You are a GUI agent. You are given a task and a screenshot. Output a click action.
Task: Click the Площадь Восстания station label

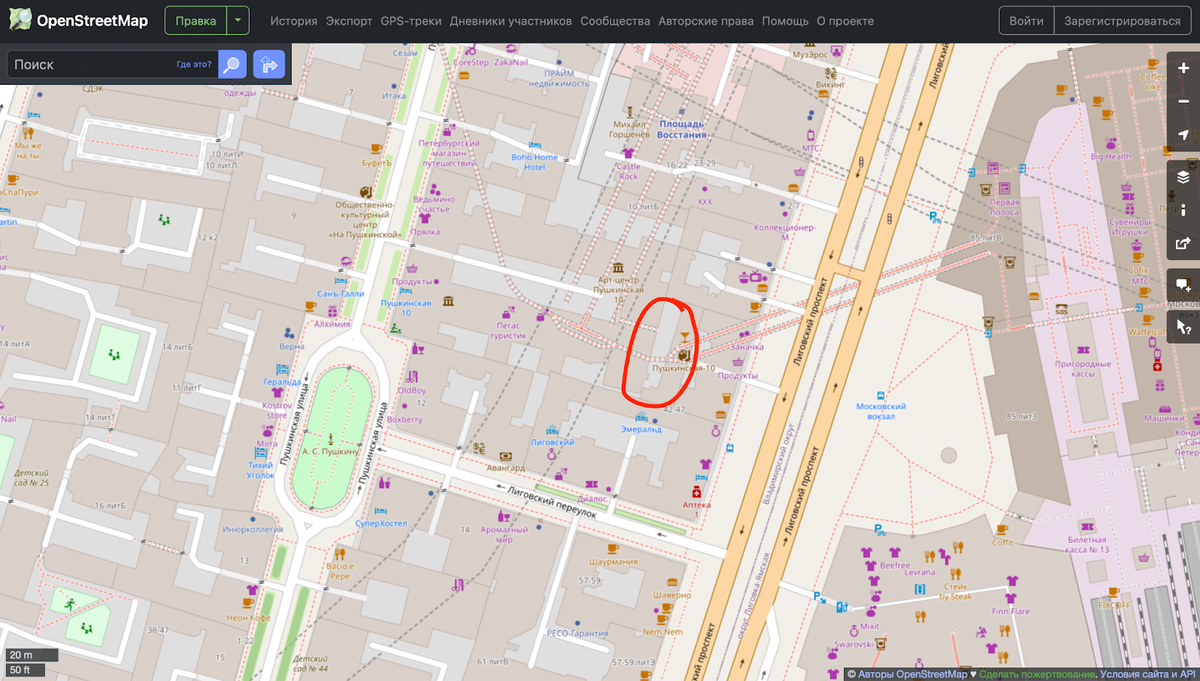(x=682, y=129)
